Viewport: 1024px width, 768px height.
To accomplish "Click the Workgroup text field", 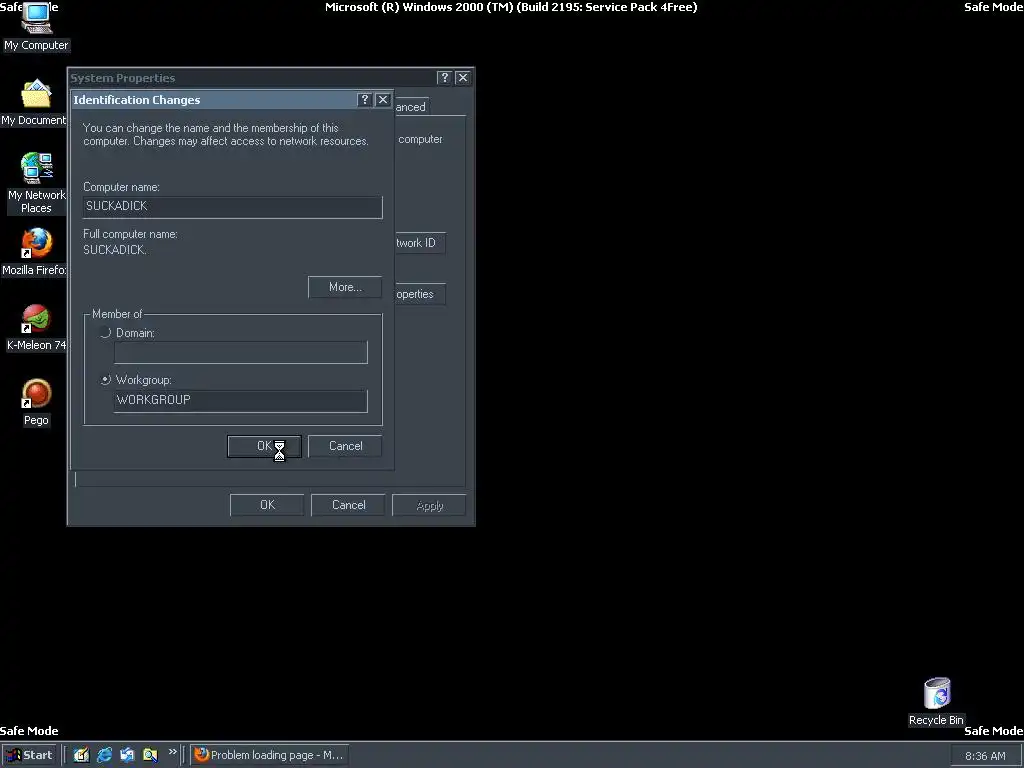I will pyautogui.click(x=240, y=400).
